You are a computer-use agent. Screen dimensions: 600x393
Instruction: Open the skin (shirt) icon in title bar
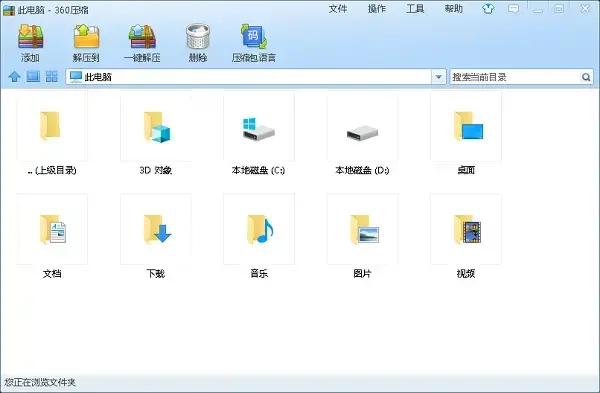click(488, 8)
